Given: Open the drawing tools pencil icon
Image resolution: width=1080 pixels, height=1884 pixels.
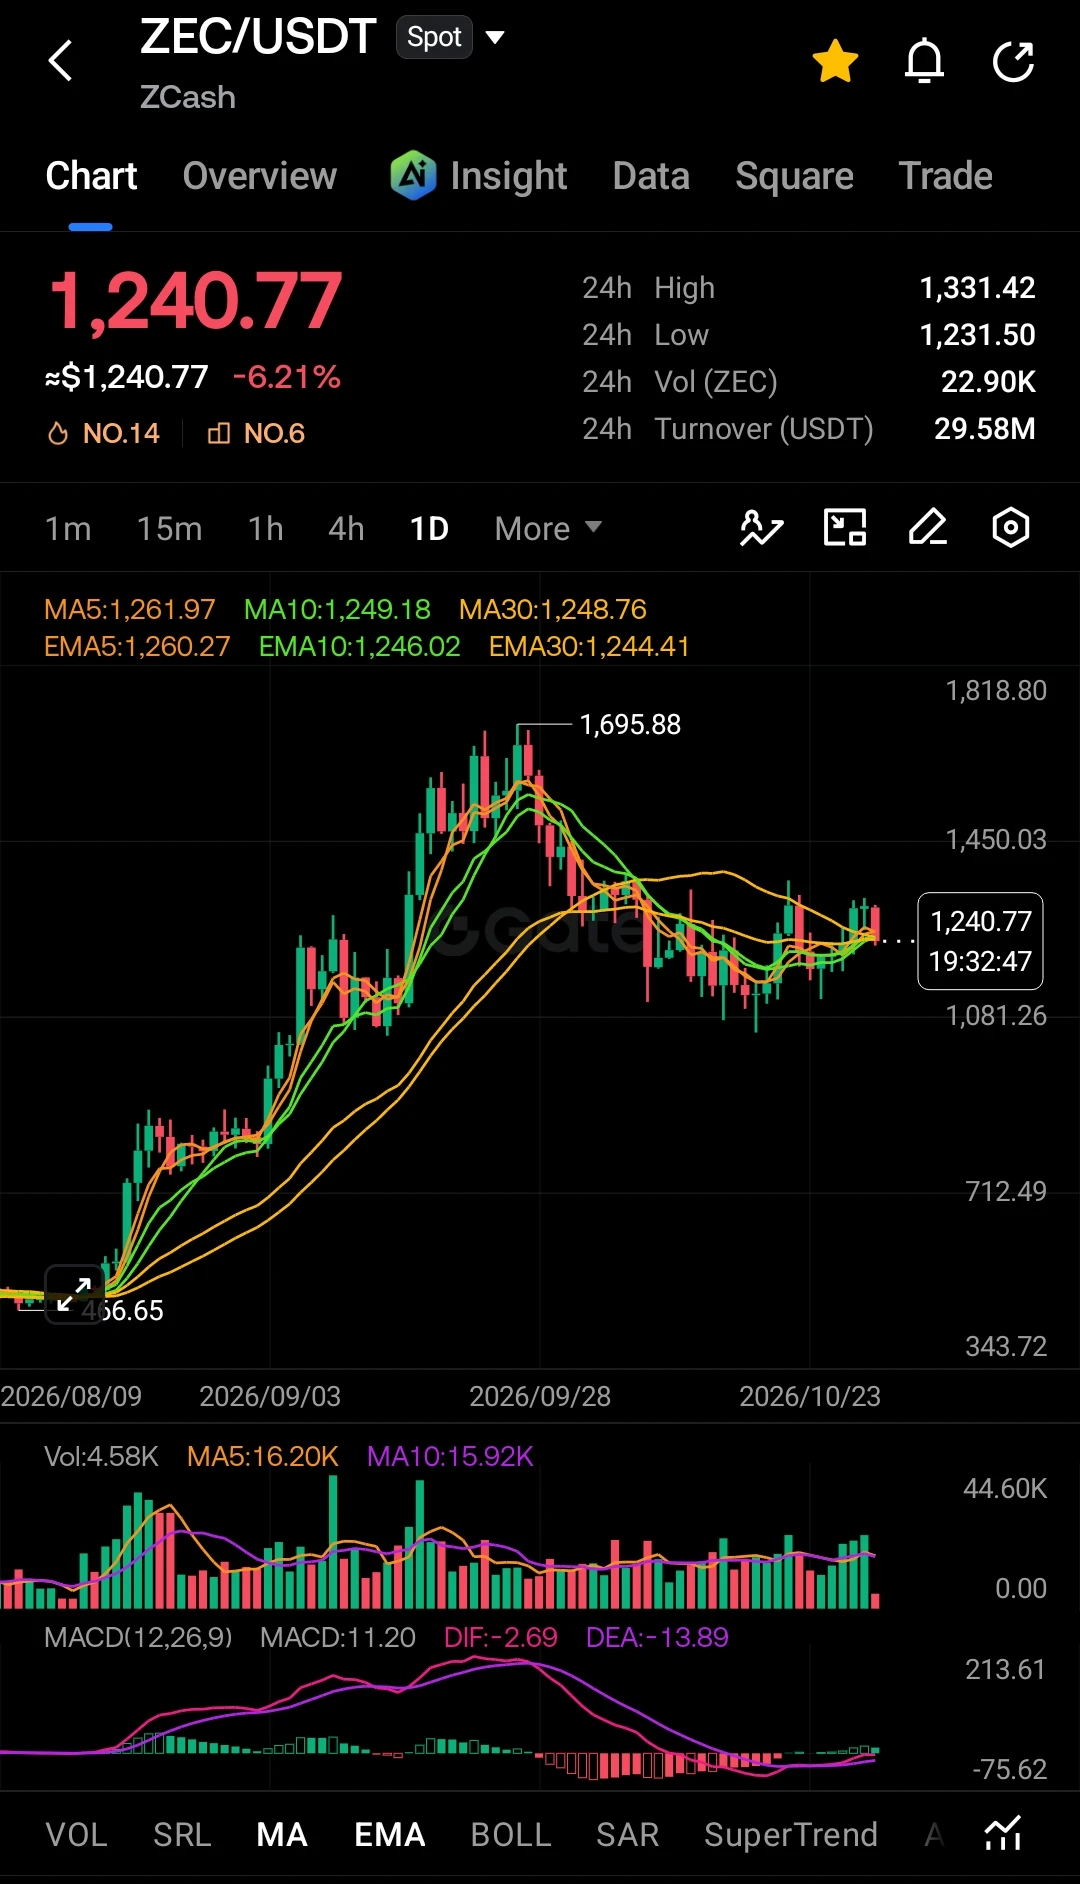Looking at the screenshot, I should tap(928, 528).
